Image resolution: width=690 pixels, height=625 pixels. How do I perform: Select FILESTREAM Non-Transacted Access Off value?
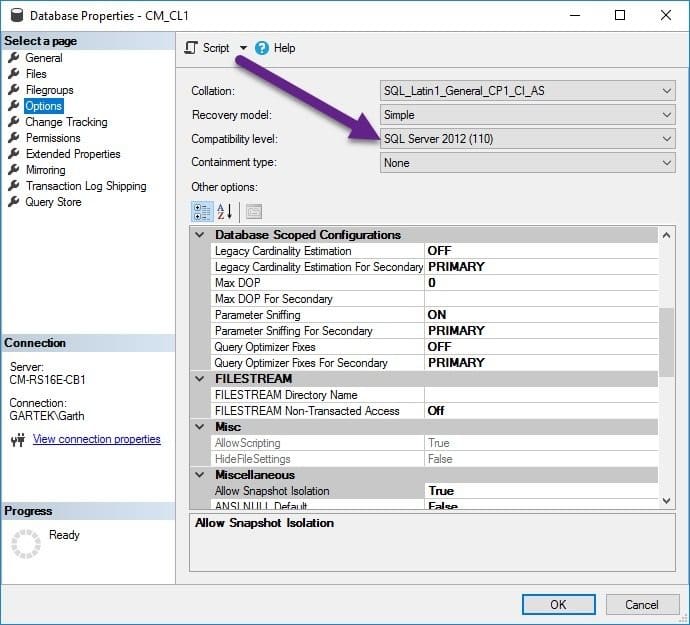click(x=541, y=411)
